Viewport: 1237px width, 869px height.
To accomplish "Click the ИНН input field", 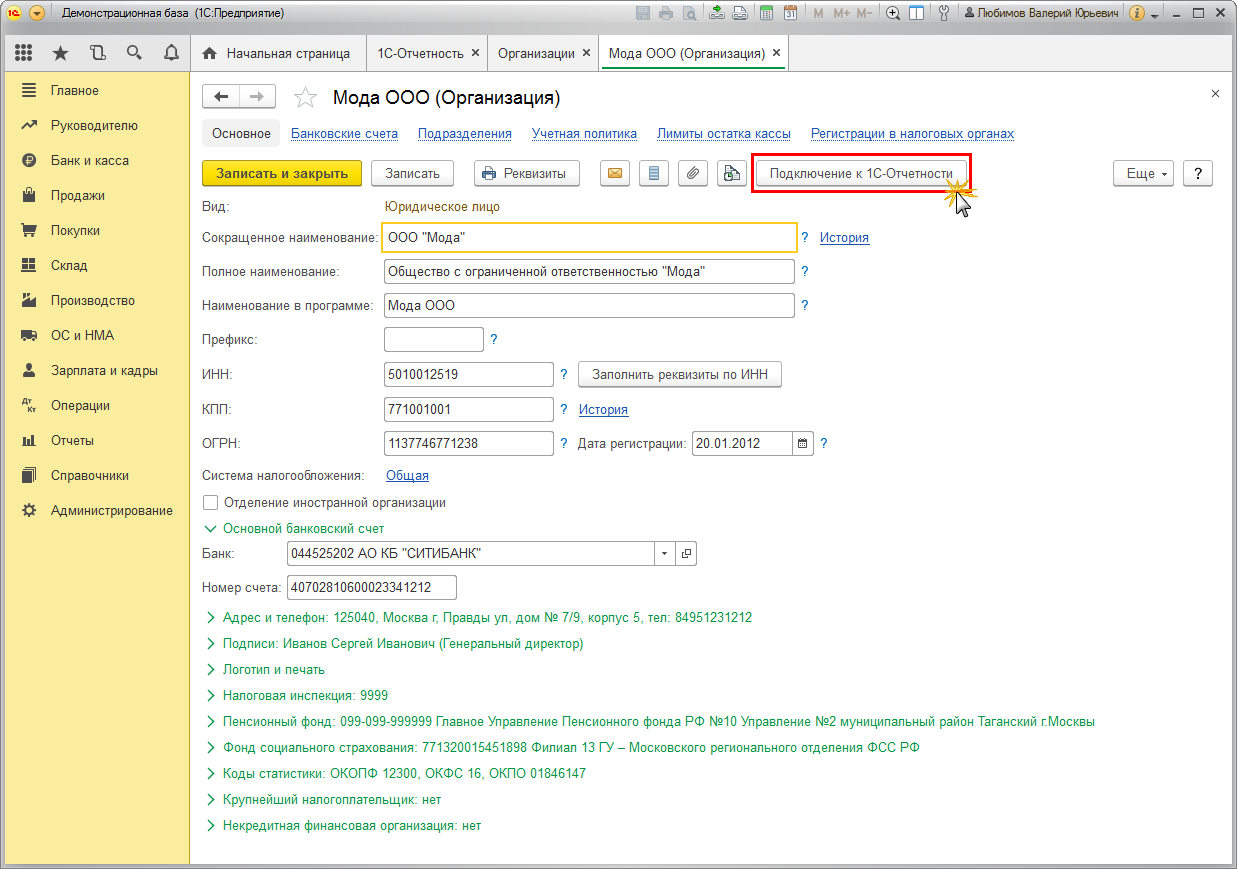I will (468, 374).
